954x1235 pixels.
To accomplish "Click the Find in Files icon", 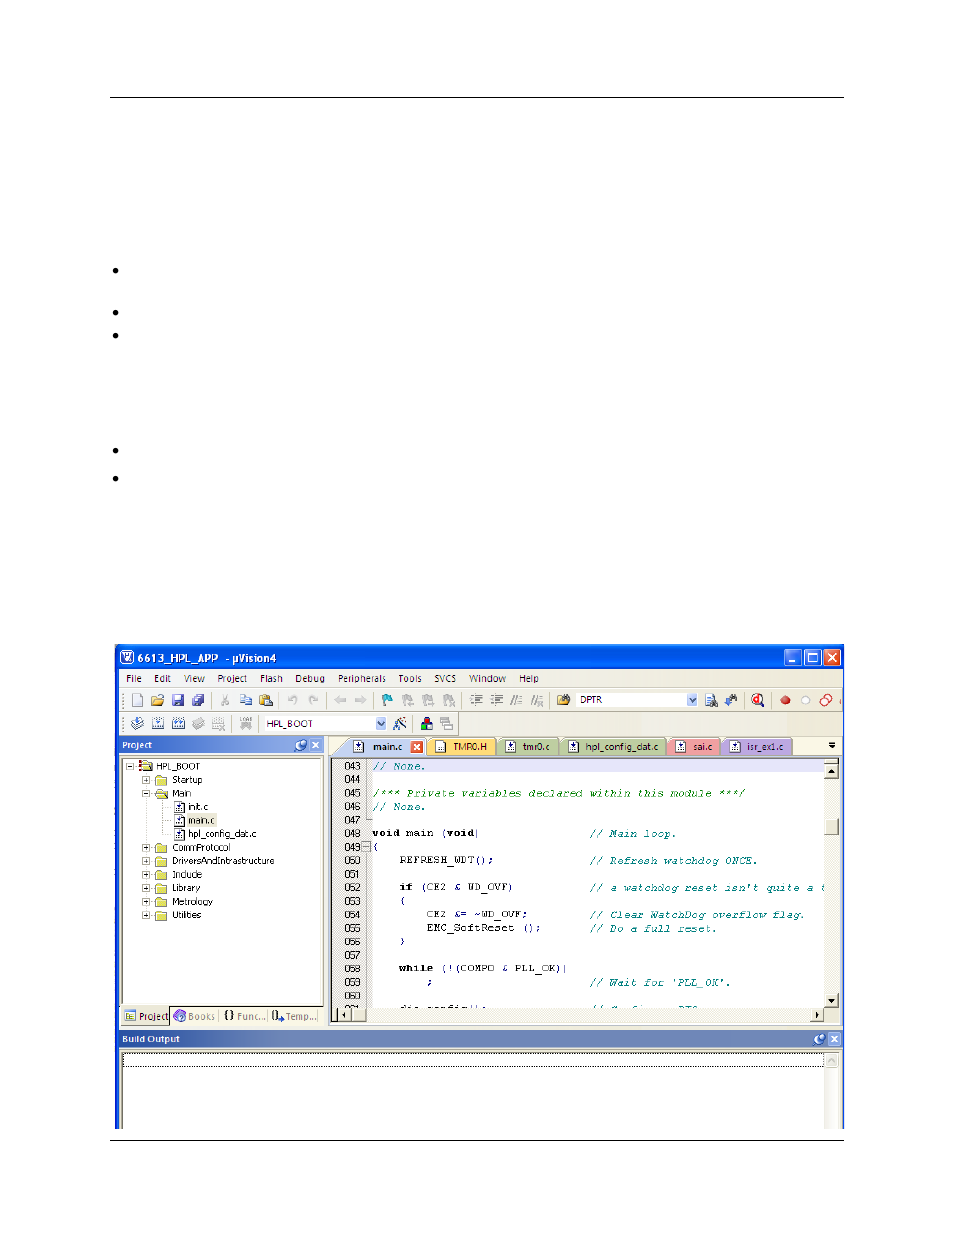I will point(563,700).
